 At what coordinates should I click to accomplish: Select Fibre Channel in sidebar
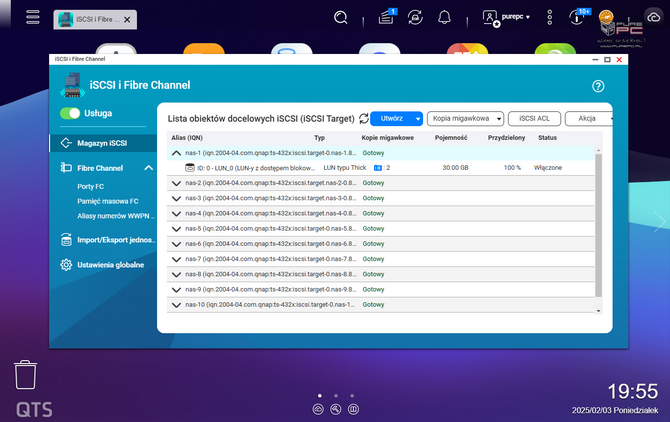(x=100, y=168)
